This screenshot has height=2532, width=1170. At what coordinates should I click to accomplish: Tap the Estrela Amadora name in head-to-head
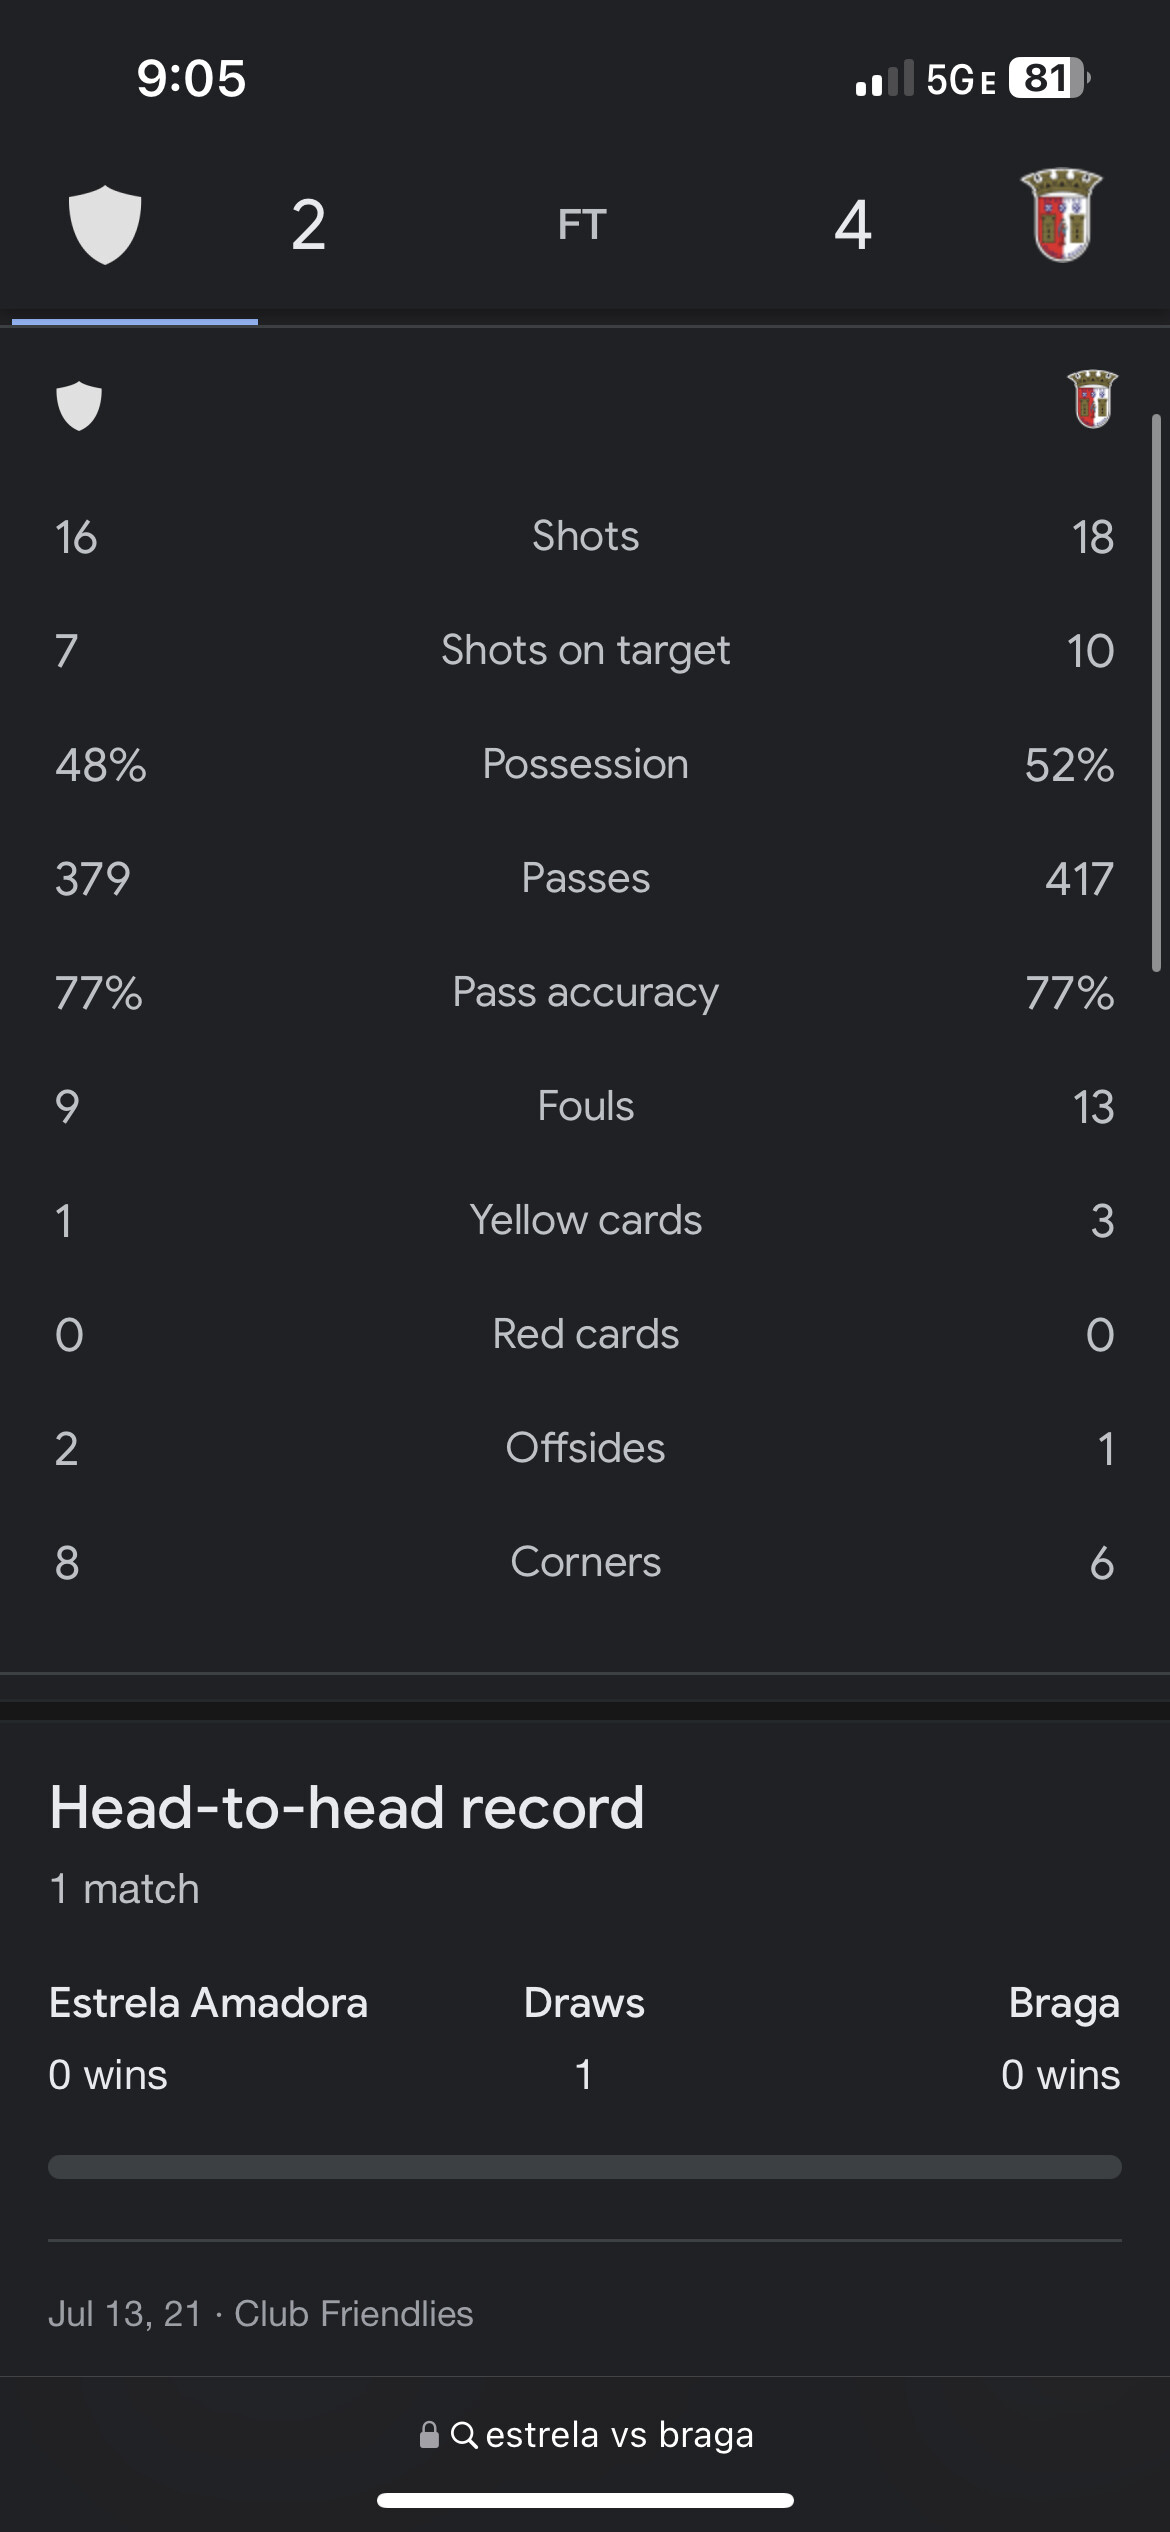(x=208, y=2003)
